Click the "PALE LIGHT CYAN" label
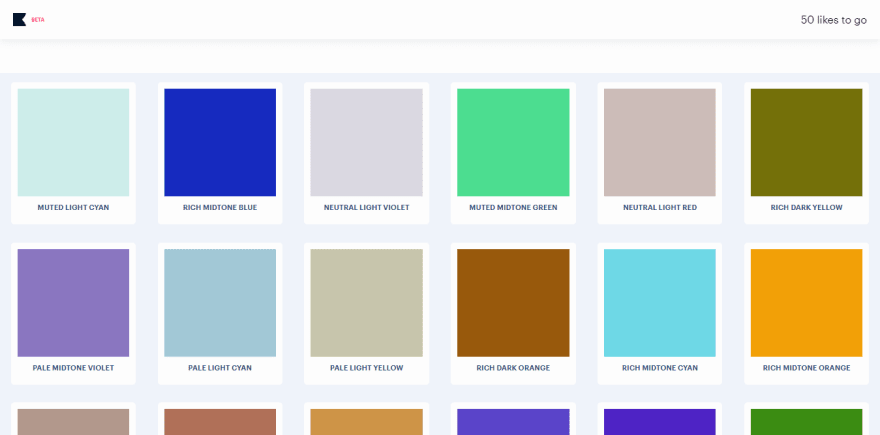Image resolution: width=880 pixels, height=435 pixels. point(220,368)
